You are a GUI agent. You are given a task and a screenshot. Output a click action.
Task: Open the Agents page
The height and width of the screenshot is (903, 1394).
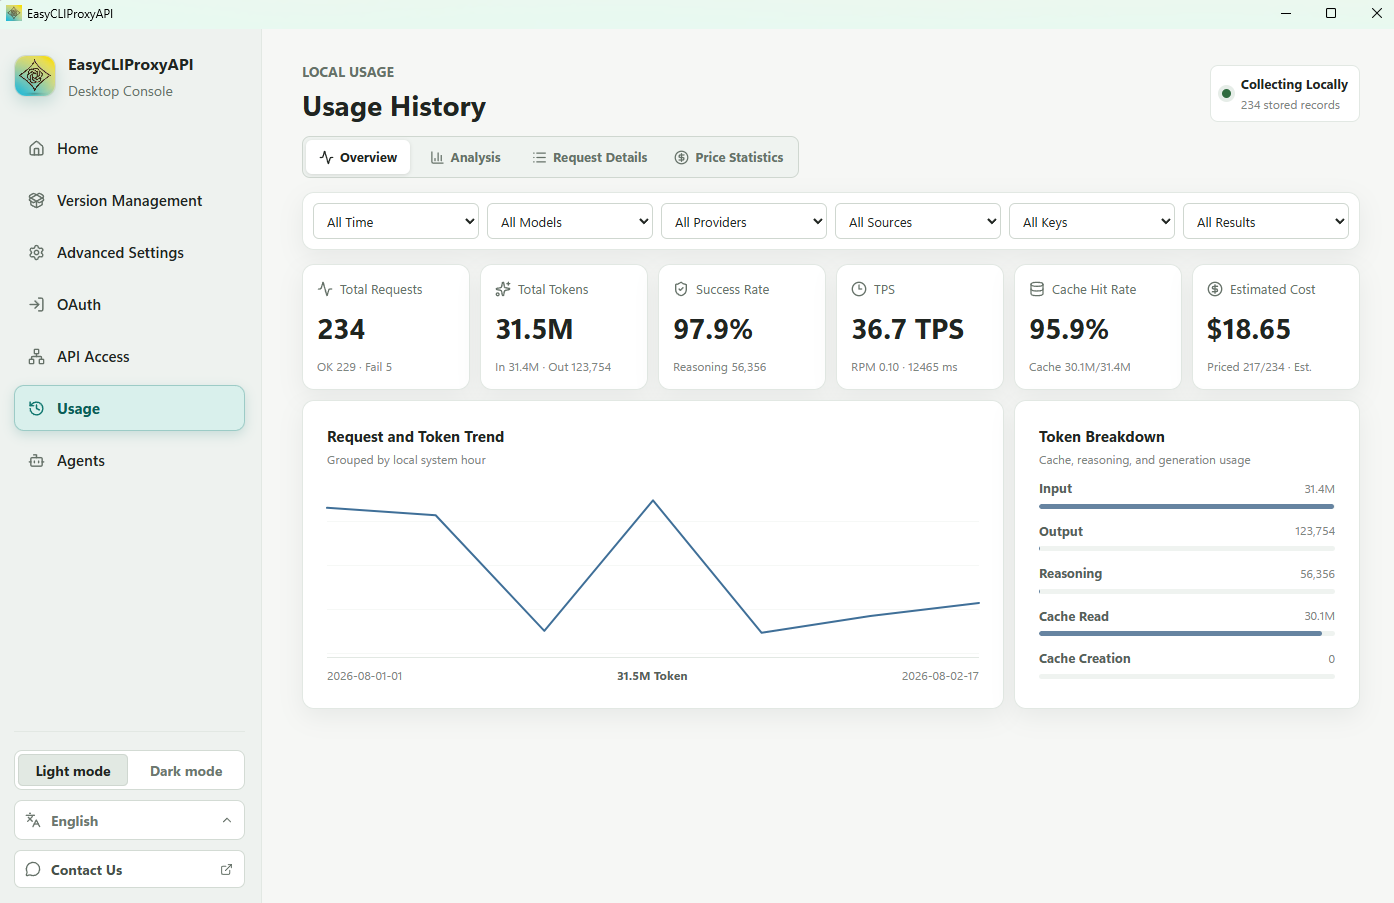[x=129, y=460]
